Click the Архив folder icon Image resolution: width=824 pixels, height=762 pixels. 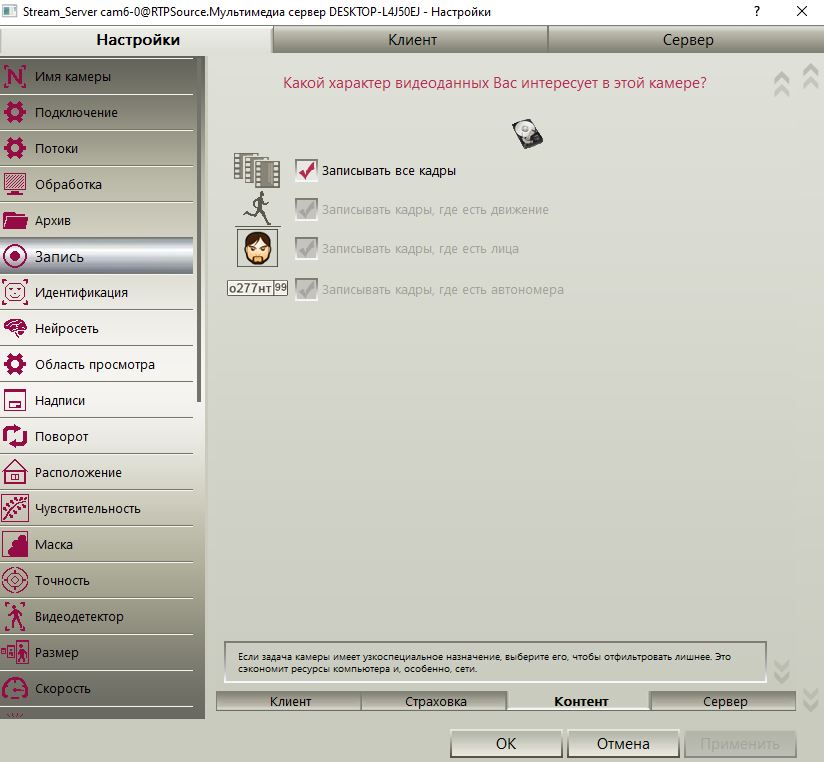click(15, 220)
